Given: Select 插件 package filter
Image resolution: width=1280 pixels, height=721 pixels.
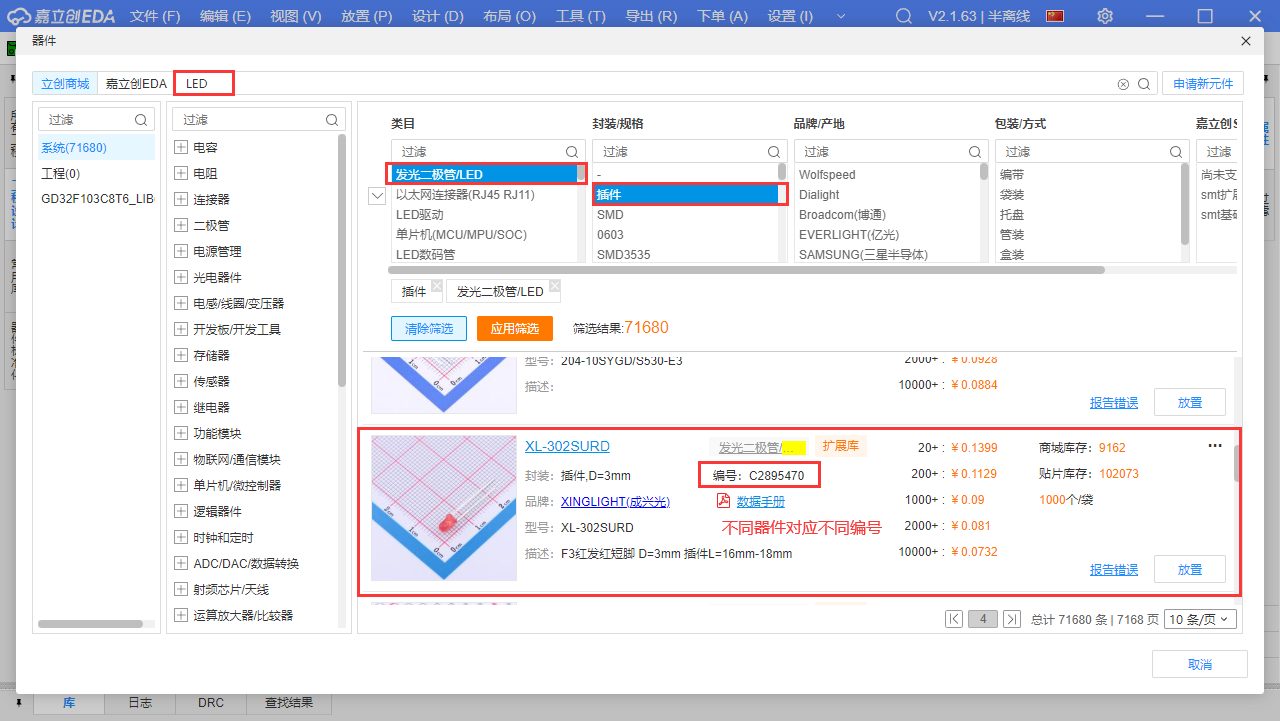Looking at the screenshot, I should 685,194.
